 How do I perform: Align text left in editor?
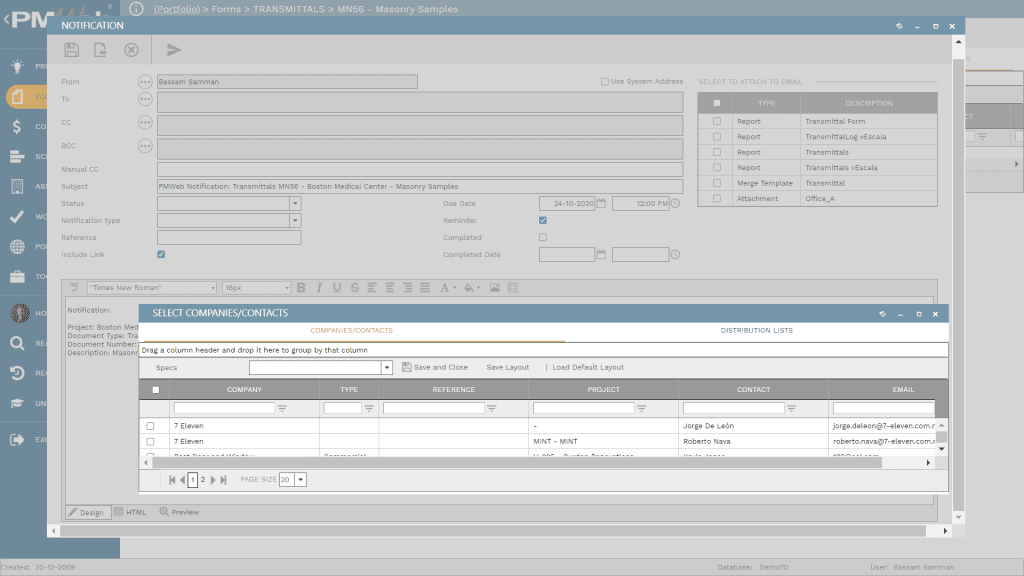click(372, 287)
